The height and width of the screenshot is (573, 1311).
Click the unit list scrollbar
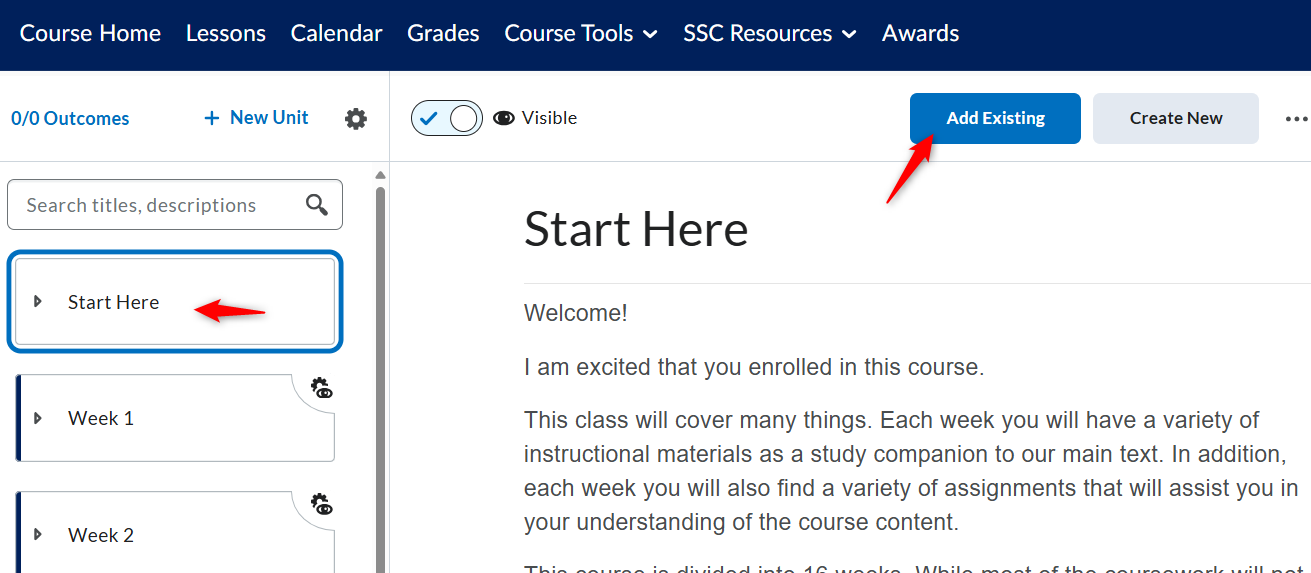point(380,380)
